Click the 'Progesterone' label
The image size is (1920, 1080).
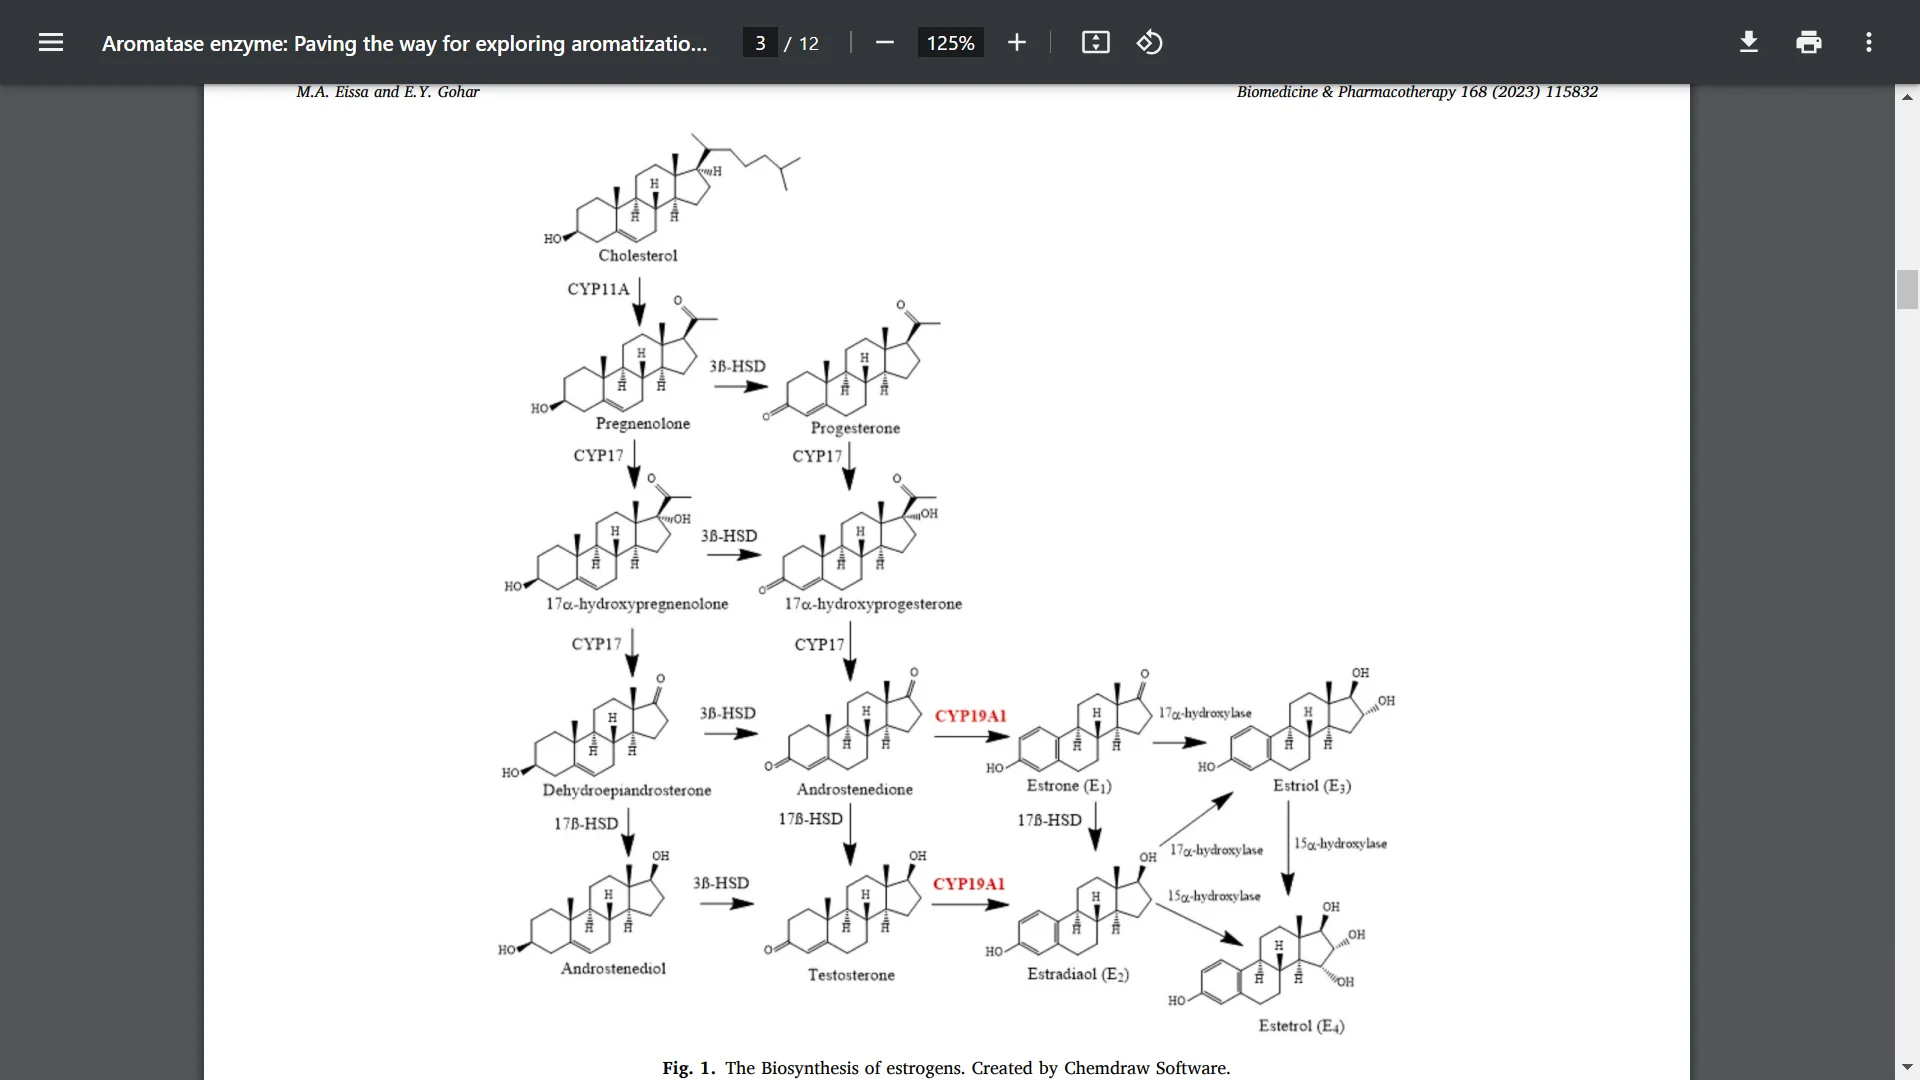(x=855, y=428)
